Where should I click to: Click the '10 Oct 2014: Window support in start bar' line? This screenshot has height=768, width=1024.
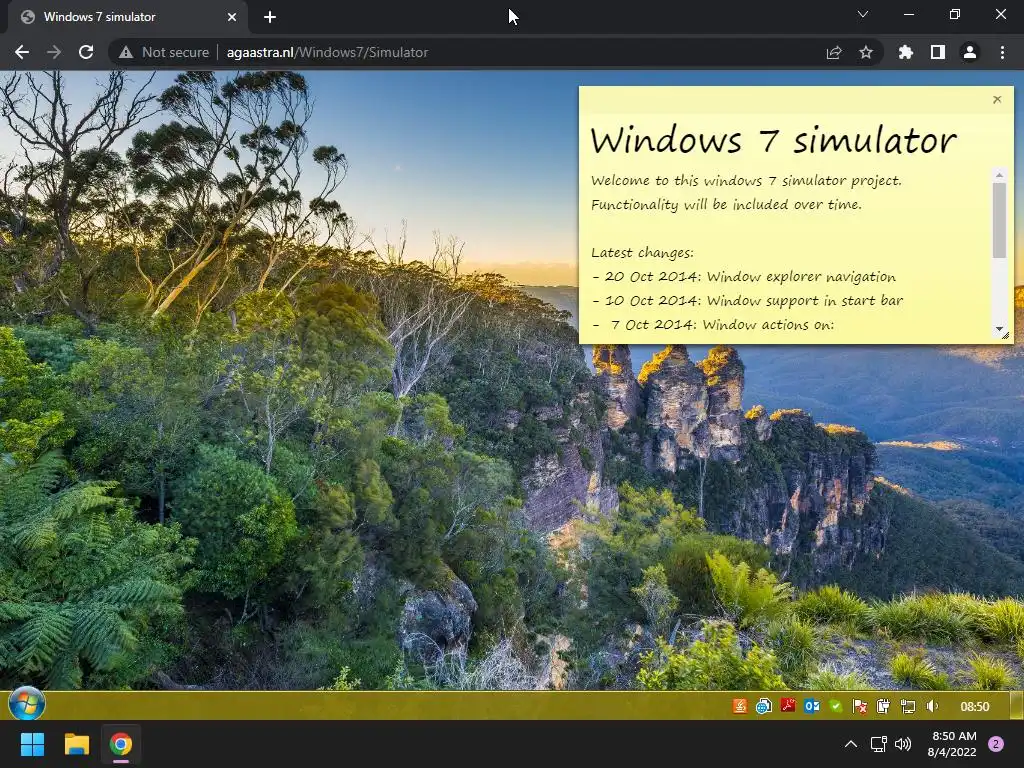pyautogui.click(x=747, y=301)
